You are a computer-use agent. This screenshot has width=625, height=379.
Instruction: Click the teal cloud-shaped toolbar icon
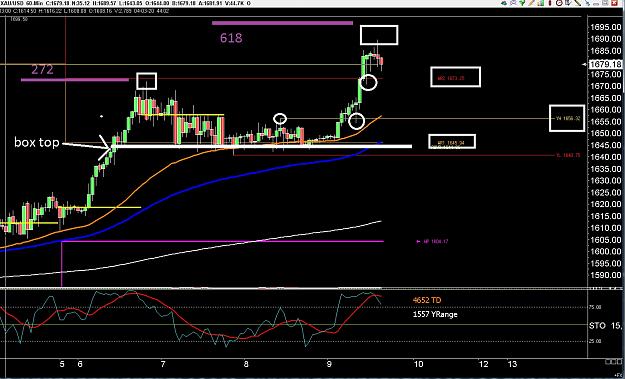504,3
